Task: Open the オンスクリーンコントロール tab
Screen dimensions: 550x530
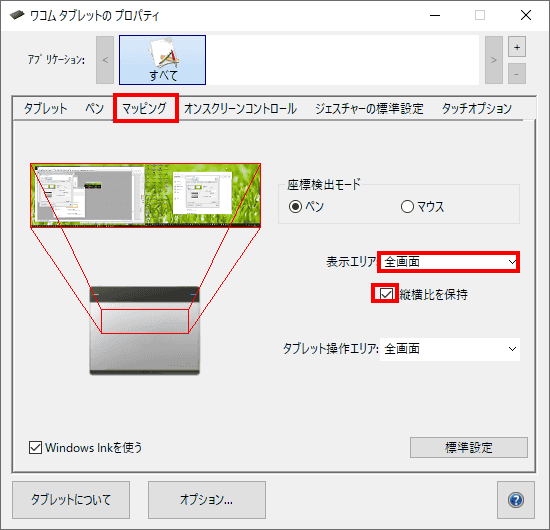Action: point(241,108)
